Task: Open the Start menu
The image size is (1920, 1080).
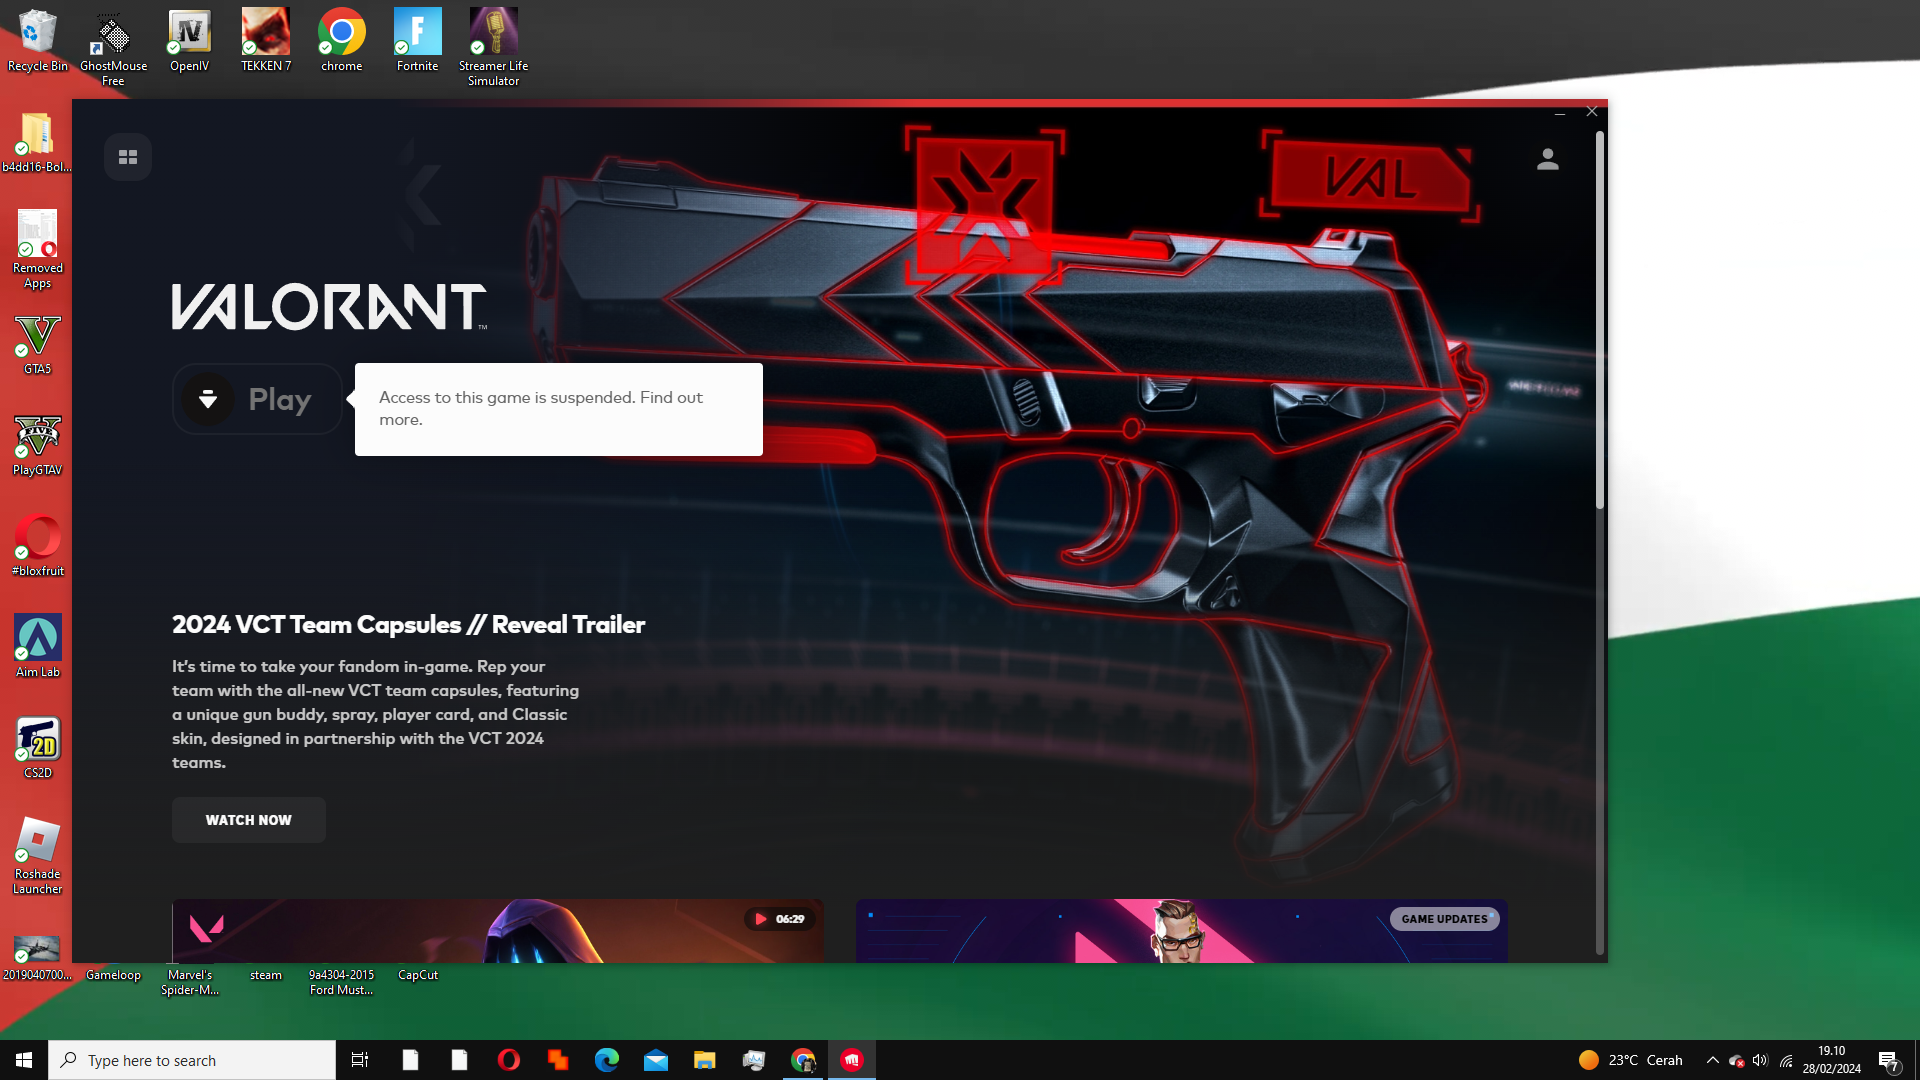Action: click(x=21, y=1059)
